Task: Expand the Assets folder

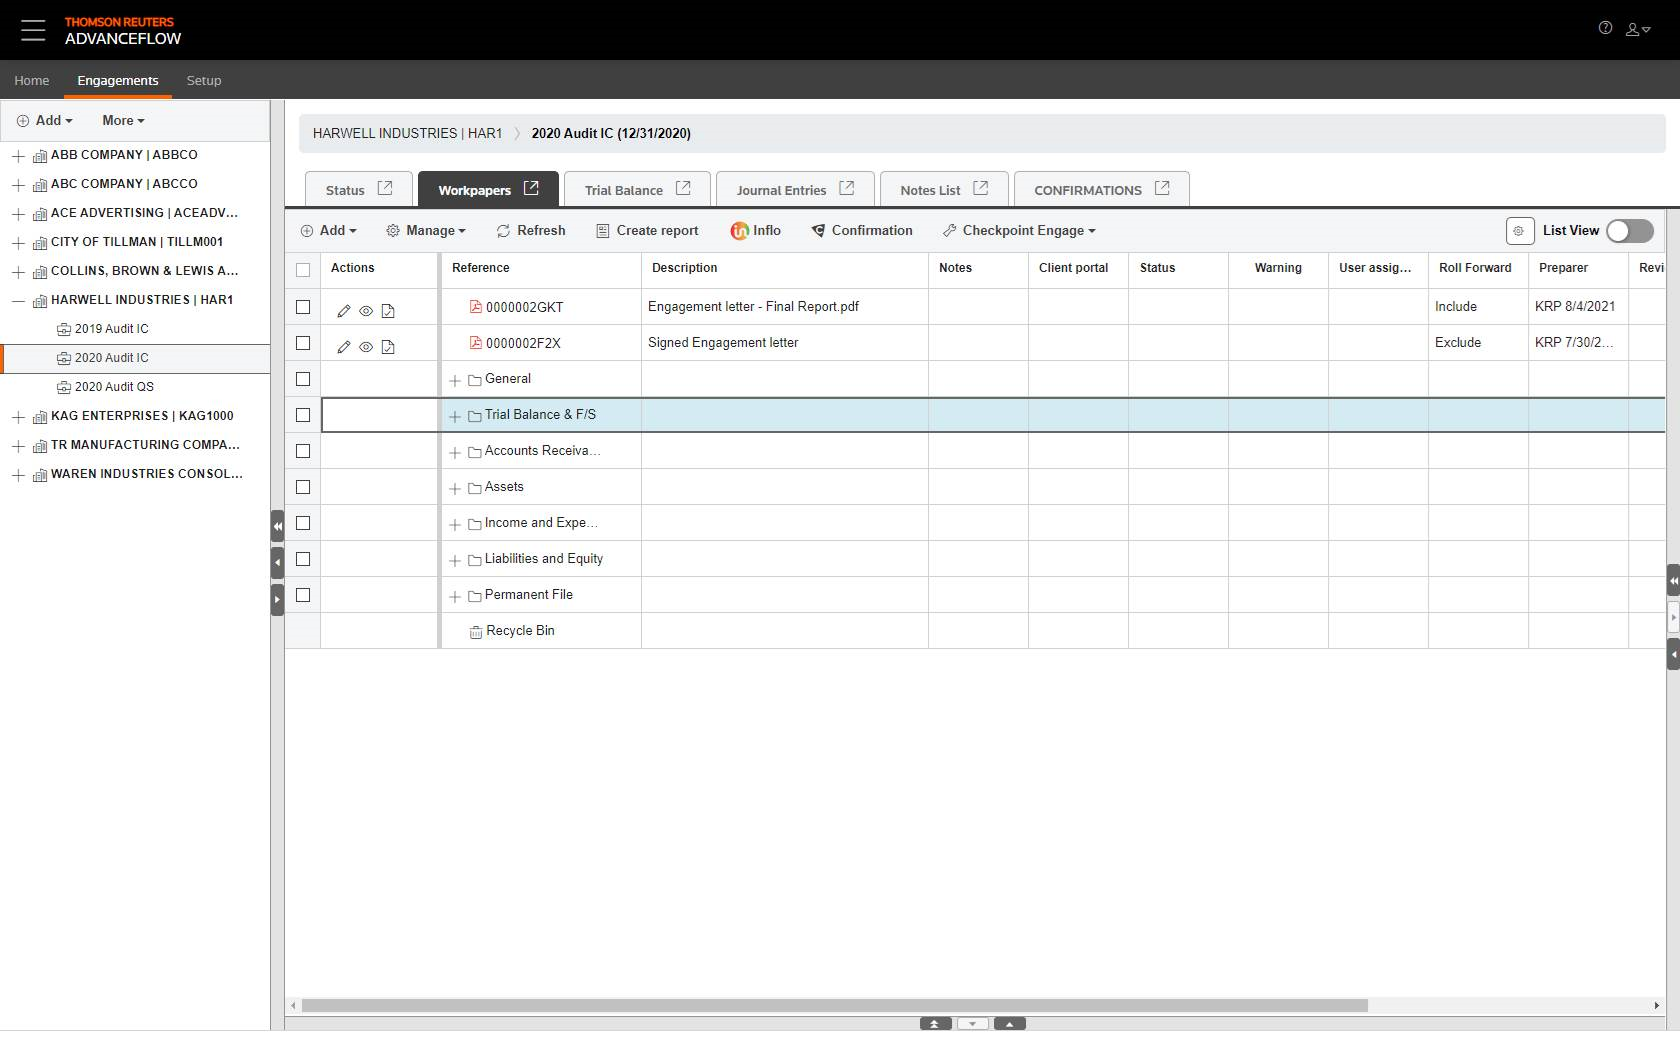Action: pos(455,488)
